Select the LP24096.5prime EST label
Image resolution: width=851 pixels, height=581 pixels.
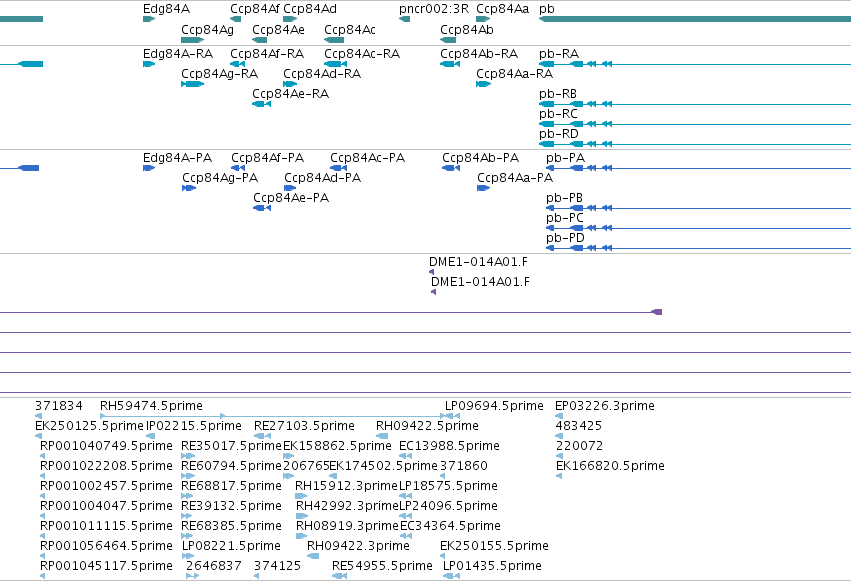coord(448,506)
